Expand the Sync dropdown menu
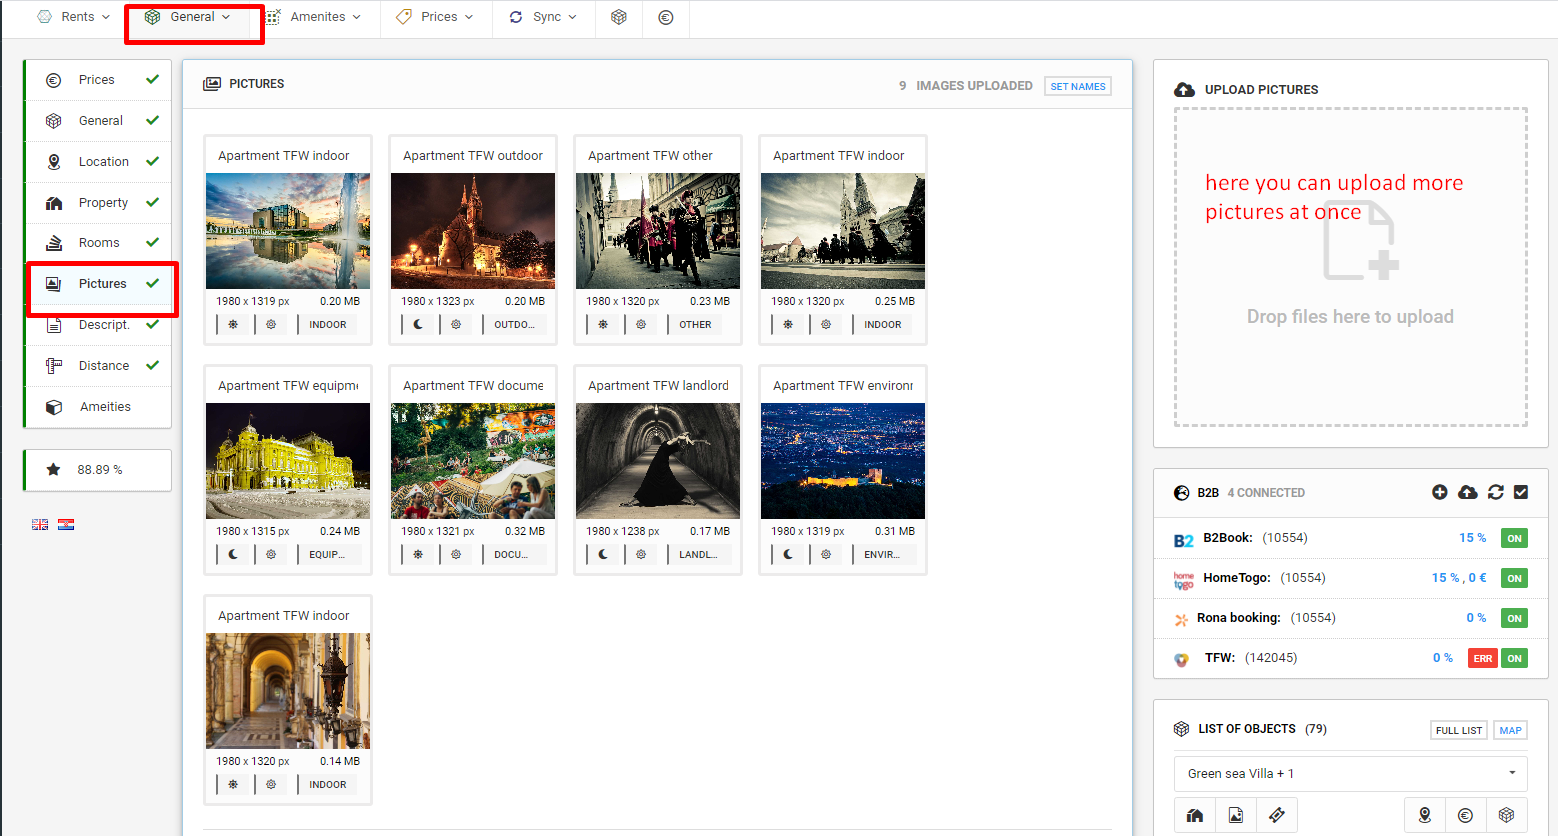 click(x=543, y=17)
